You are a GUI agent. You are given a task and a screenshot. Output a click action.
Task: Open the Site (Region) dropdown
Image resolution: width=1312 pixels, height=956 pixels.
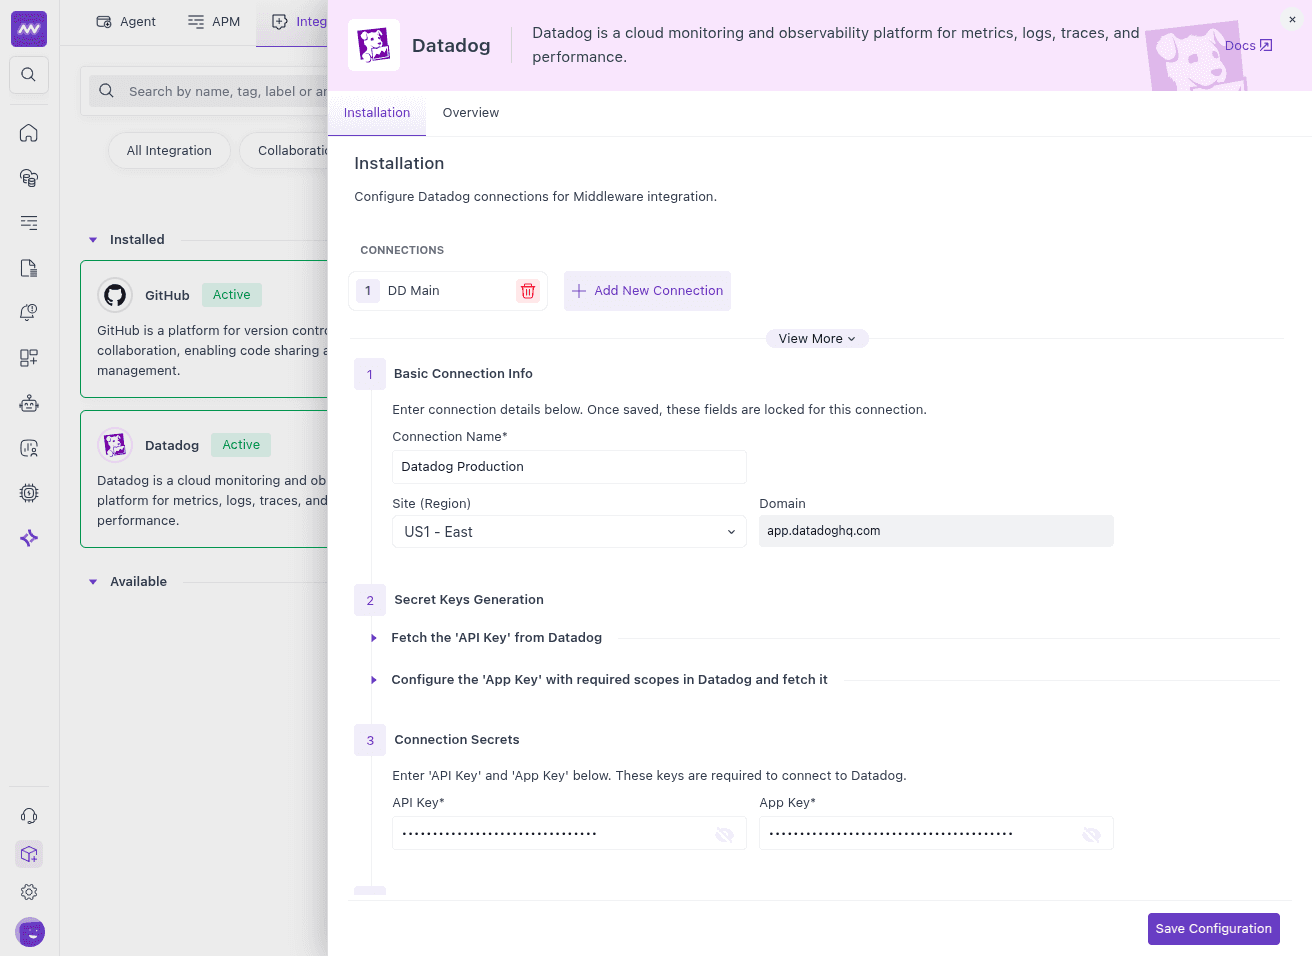click(x=568, y=531)
